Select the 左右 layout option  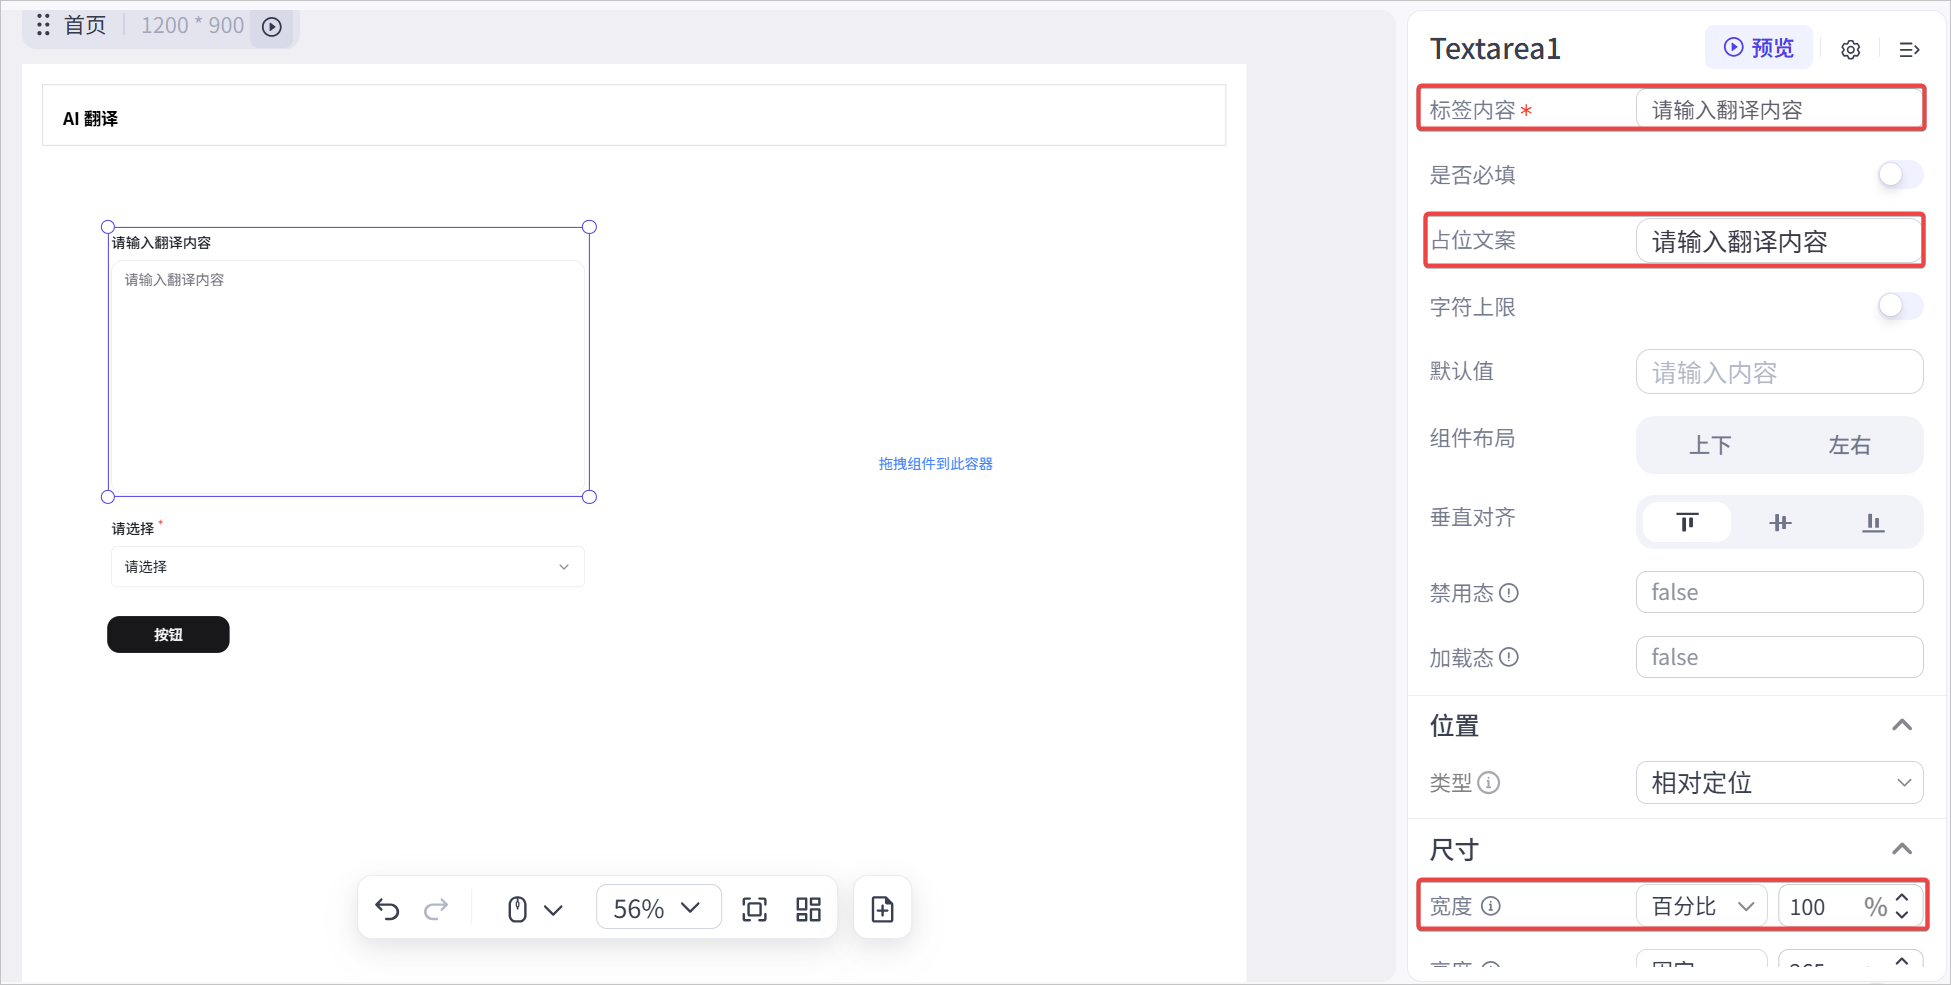(1849, 445)
